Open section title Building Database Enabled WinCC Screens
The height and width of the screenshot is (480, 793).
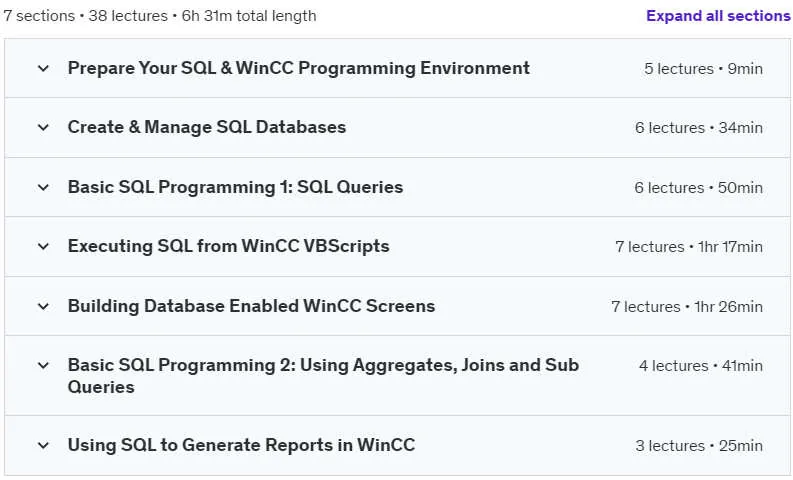(251, 306)
